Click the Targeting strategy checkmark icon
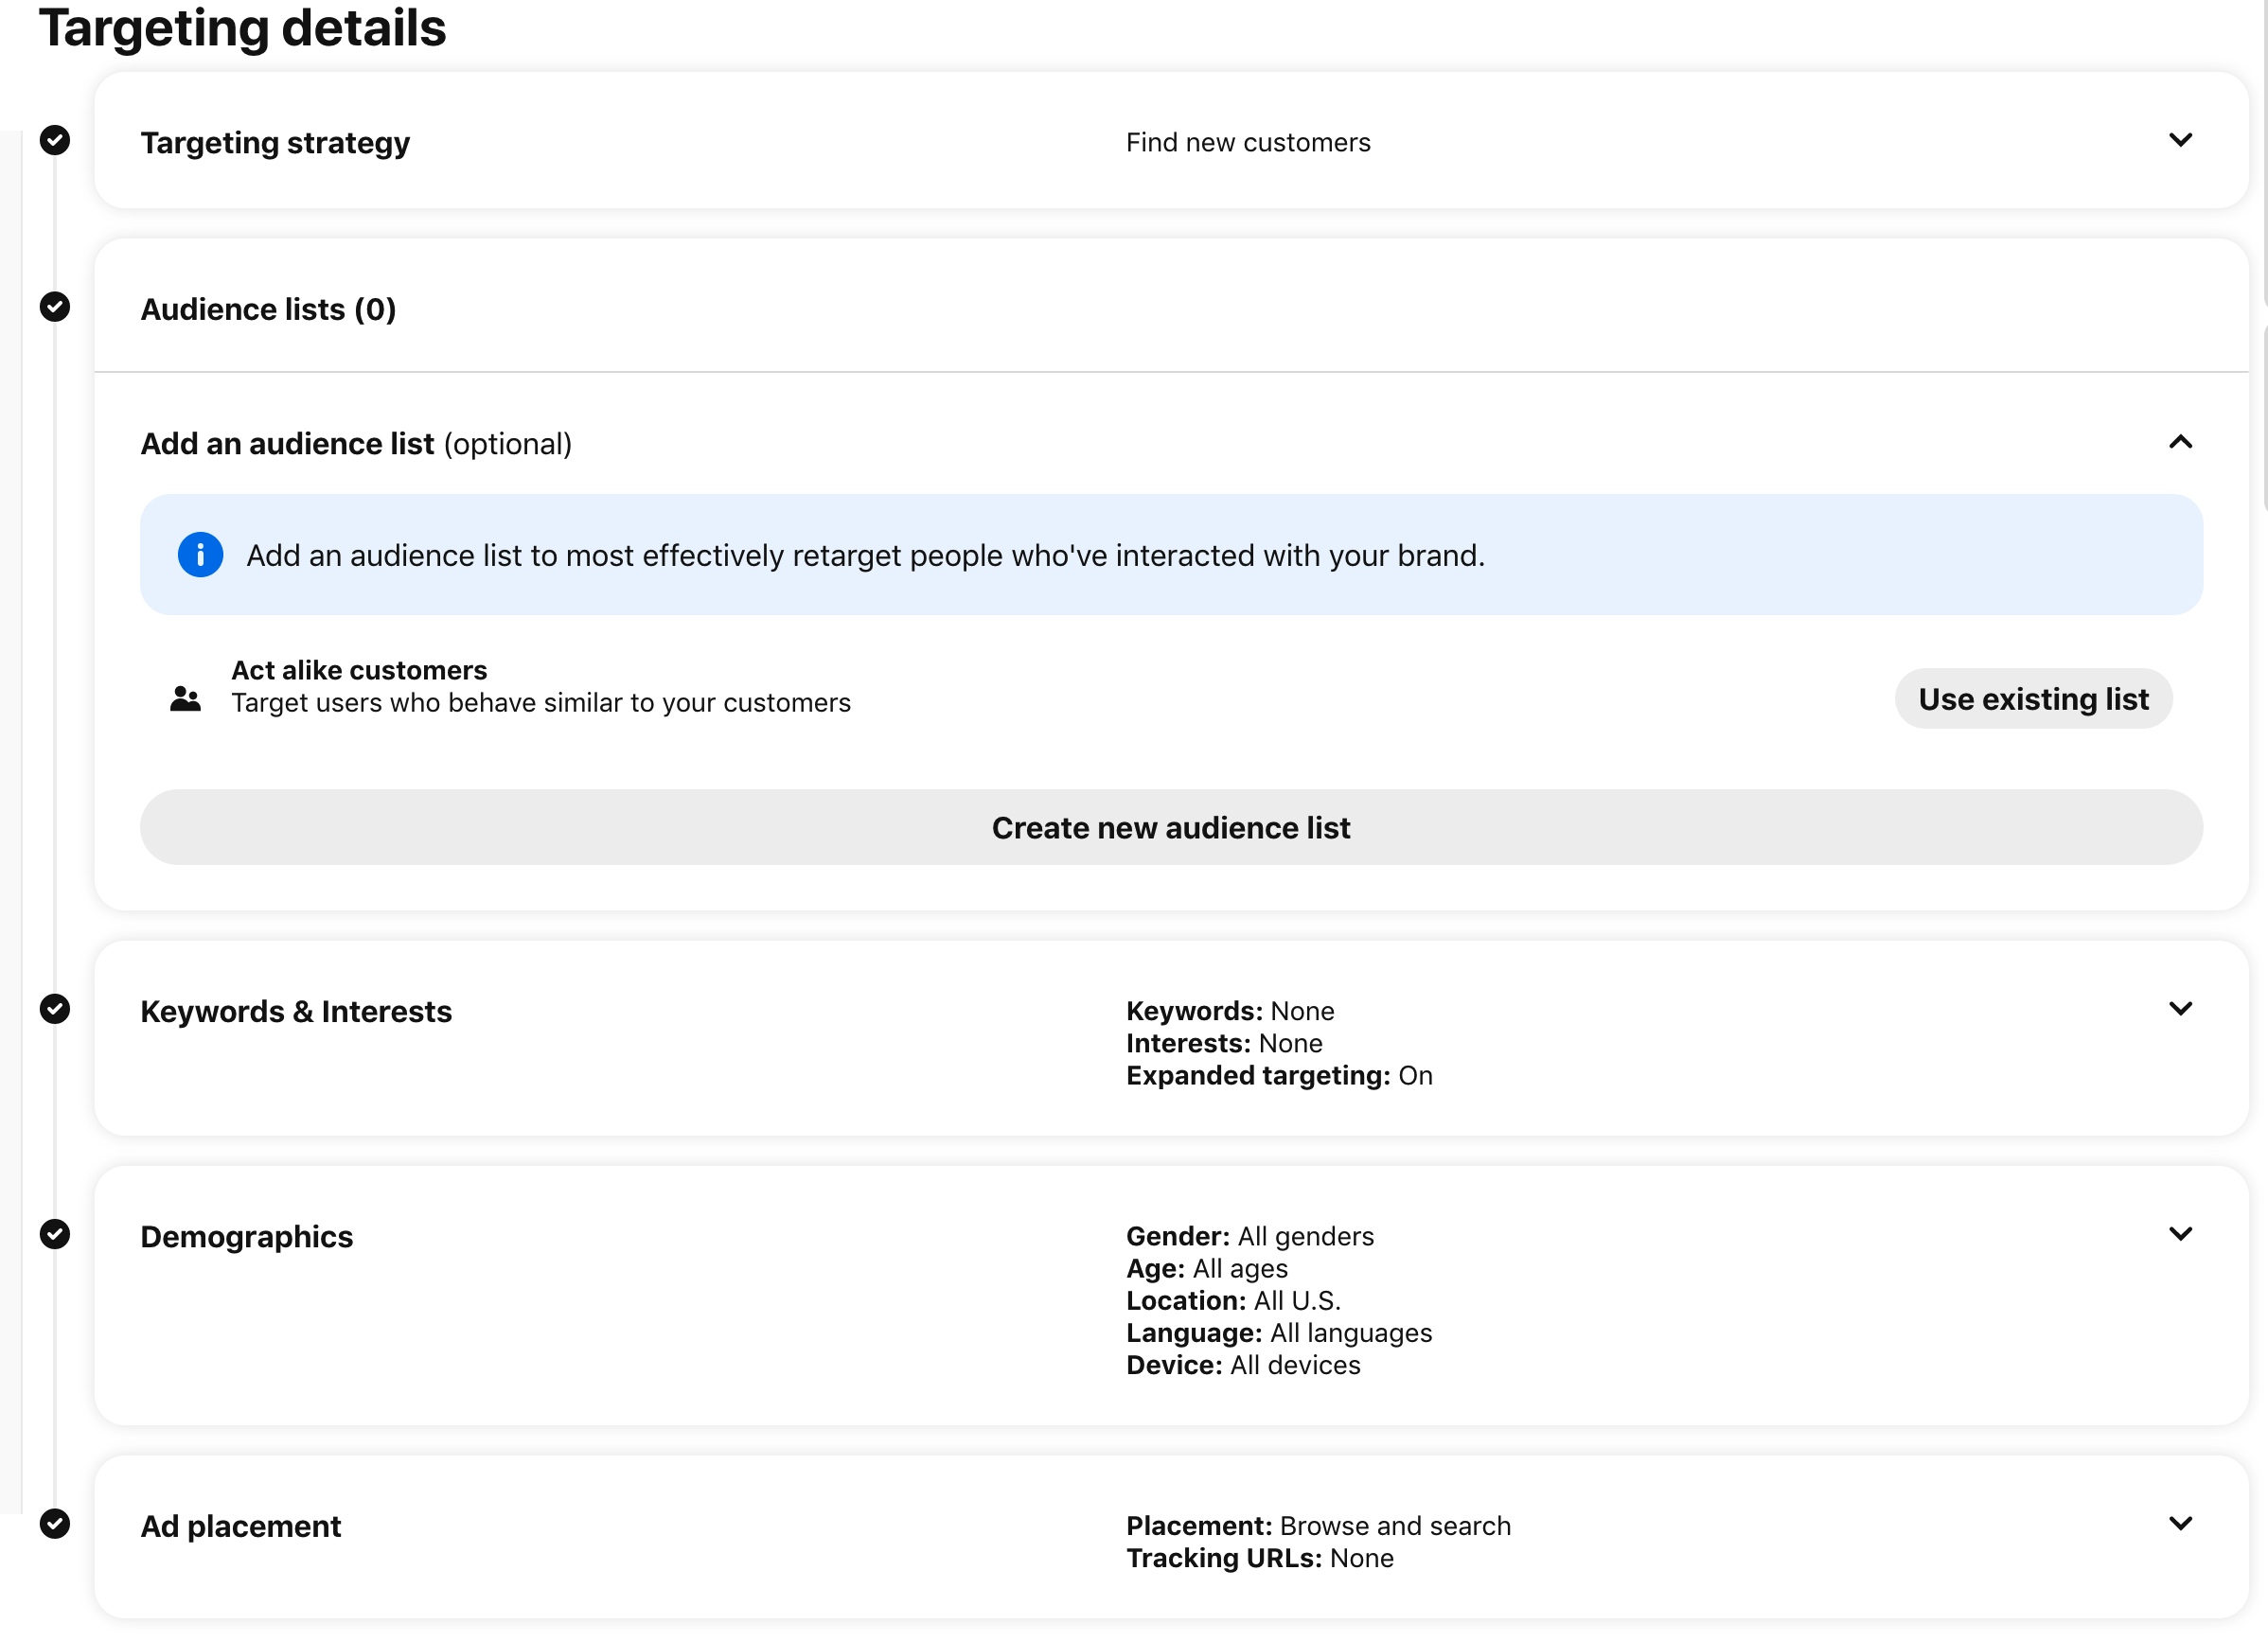The width and height of the screenshot is (2268, 1641). (55, 140)
